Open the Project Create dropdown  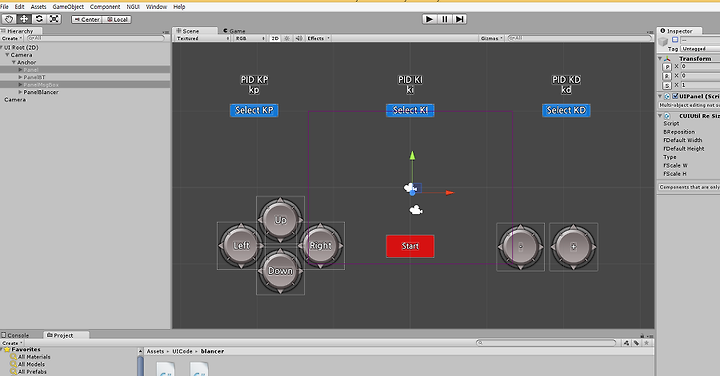(x=11, y=343)
